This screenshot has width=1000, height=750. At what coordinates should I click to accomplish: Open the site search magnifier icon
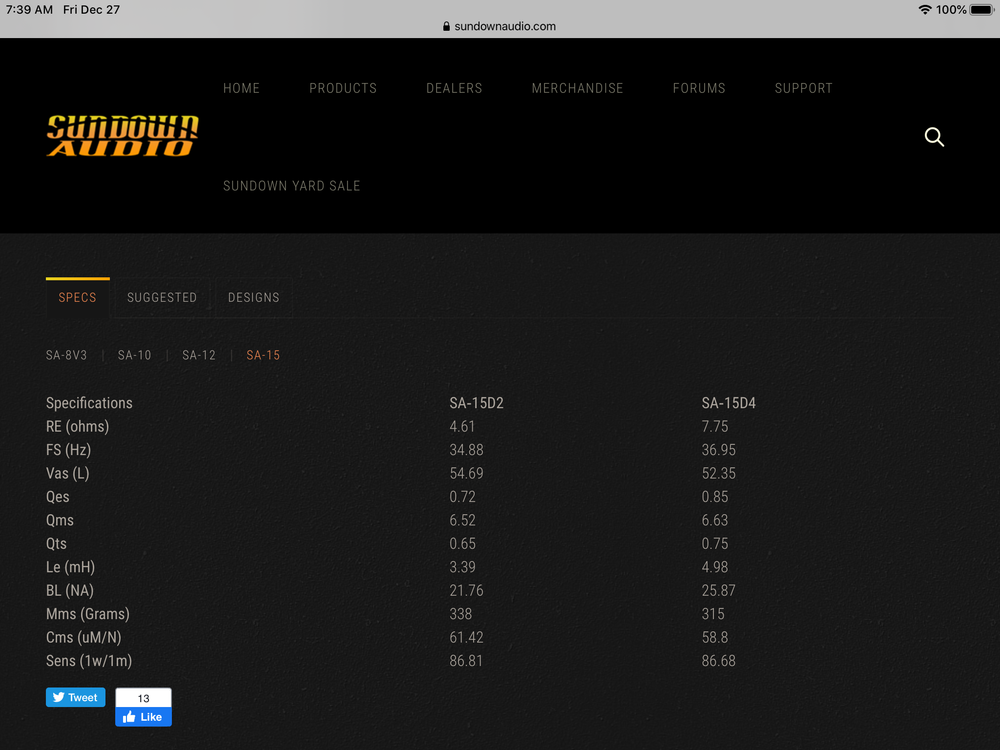pos(934,136)
